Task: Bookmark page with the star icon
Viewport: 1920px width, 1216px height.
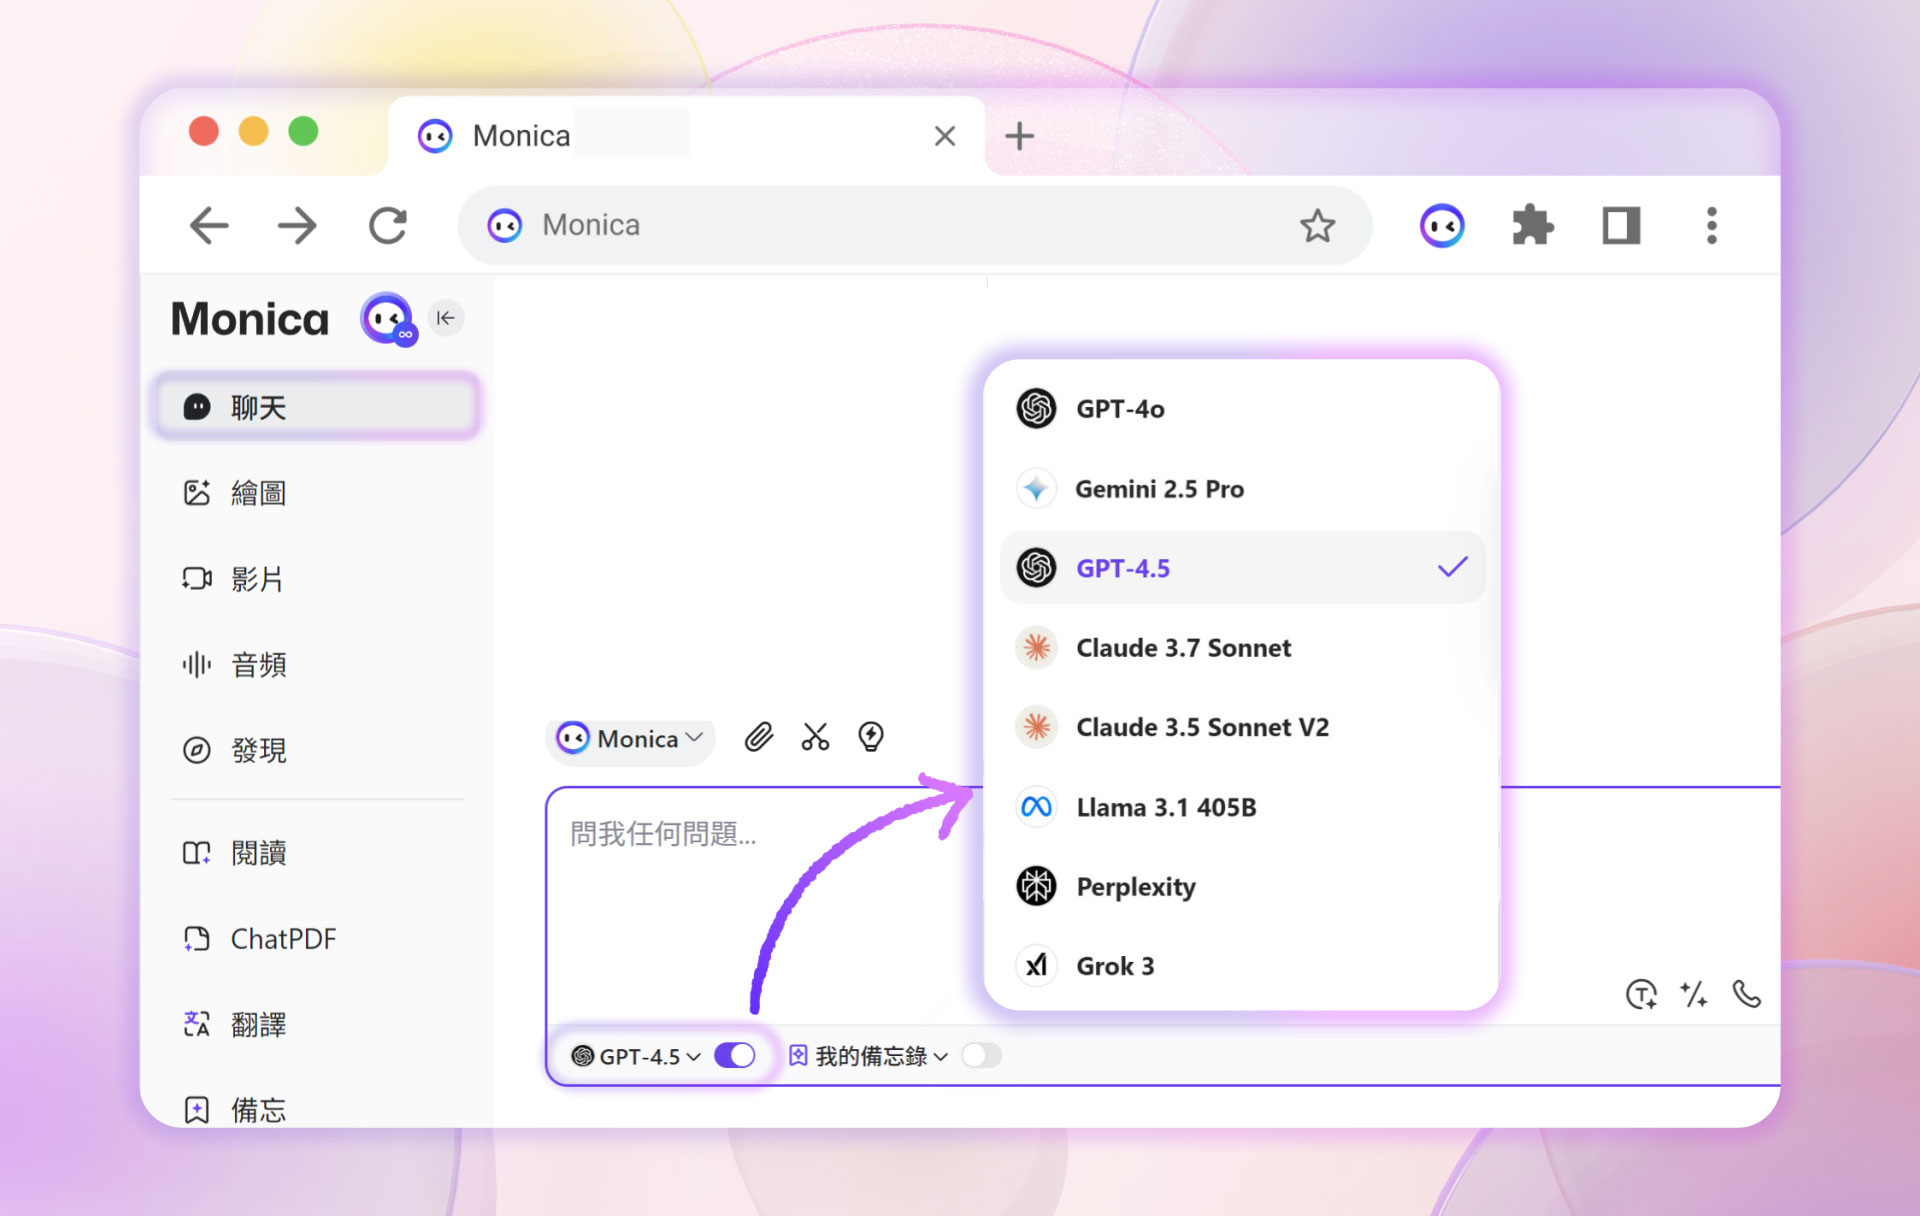Action: coord(1317,226)
